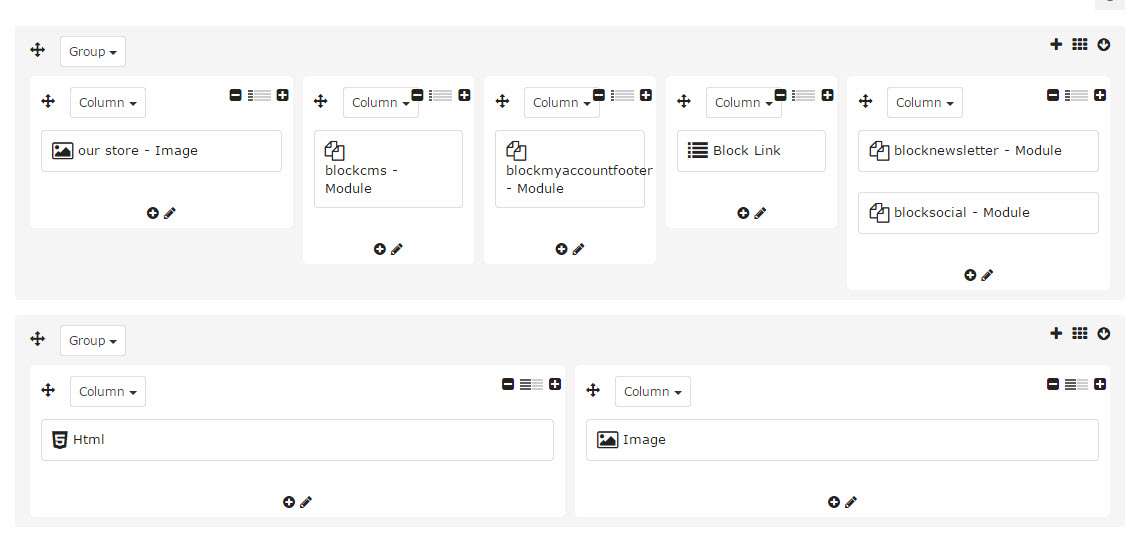Collapse the second group with its down-arrow circle icon

coord(1104,333)
